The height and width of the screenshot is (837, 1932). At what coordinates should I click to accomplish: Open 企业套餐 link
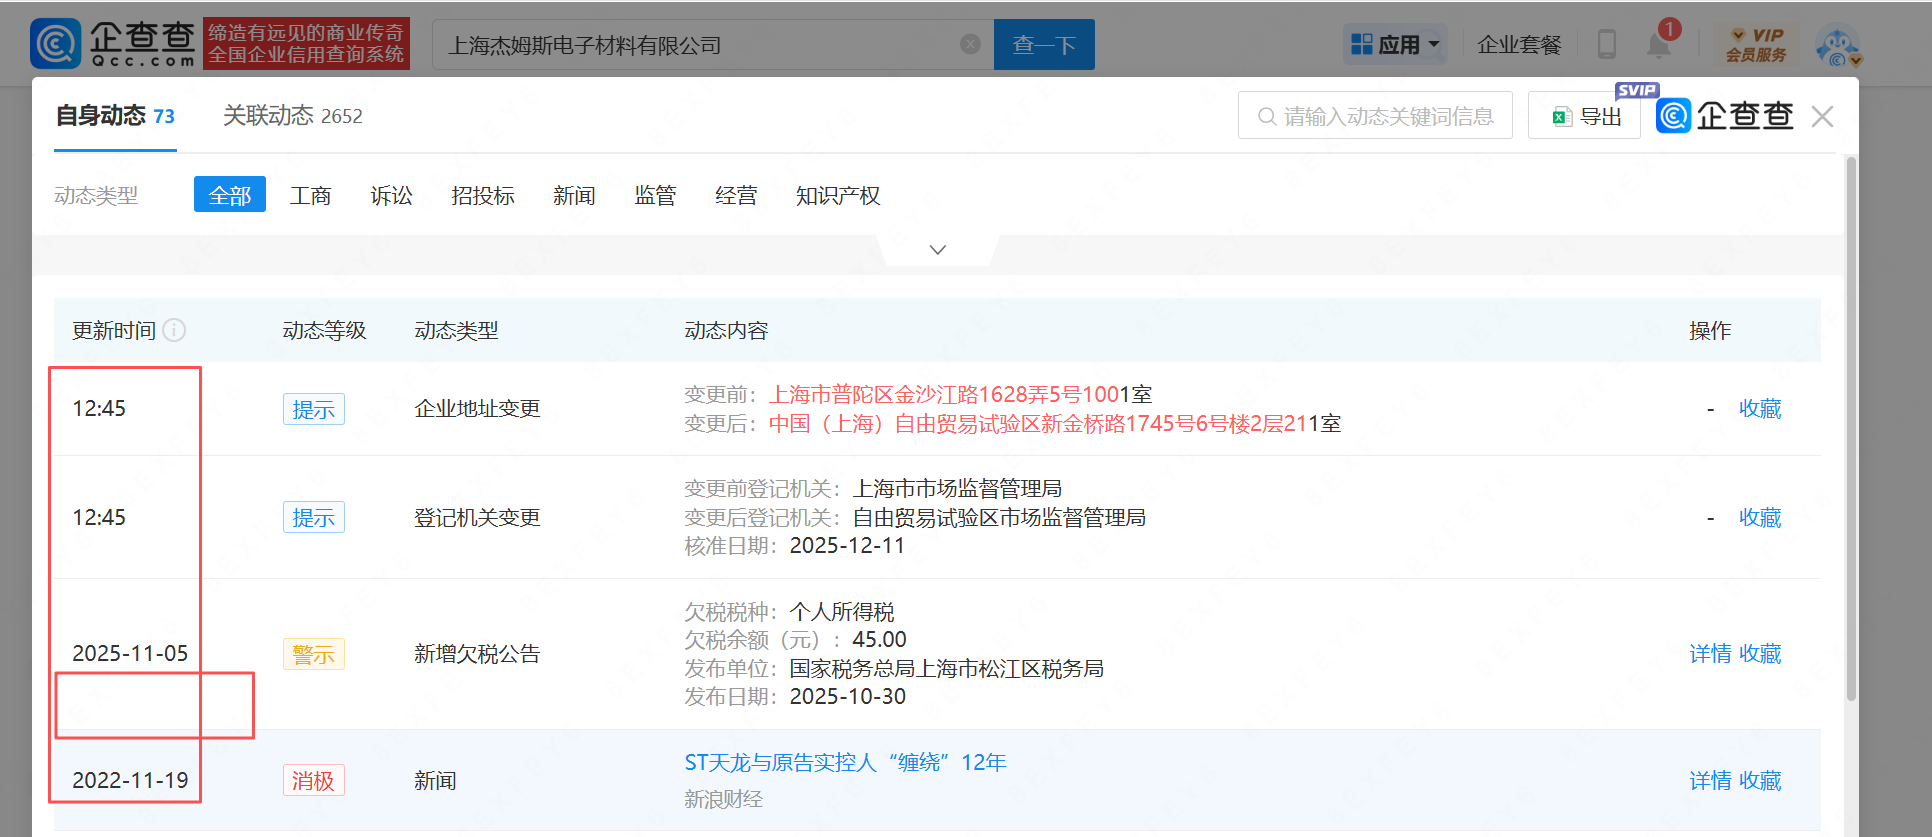(x=1519, y=44)
